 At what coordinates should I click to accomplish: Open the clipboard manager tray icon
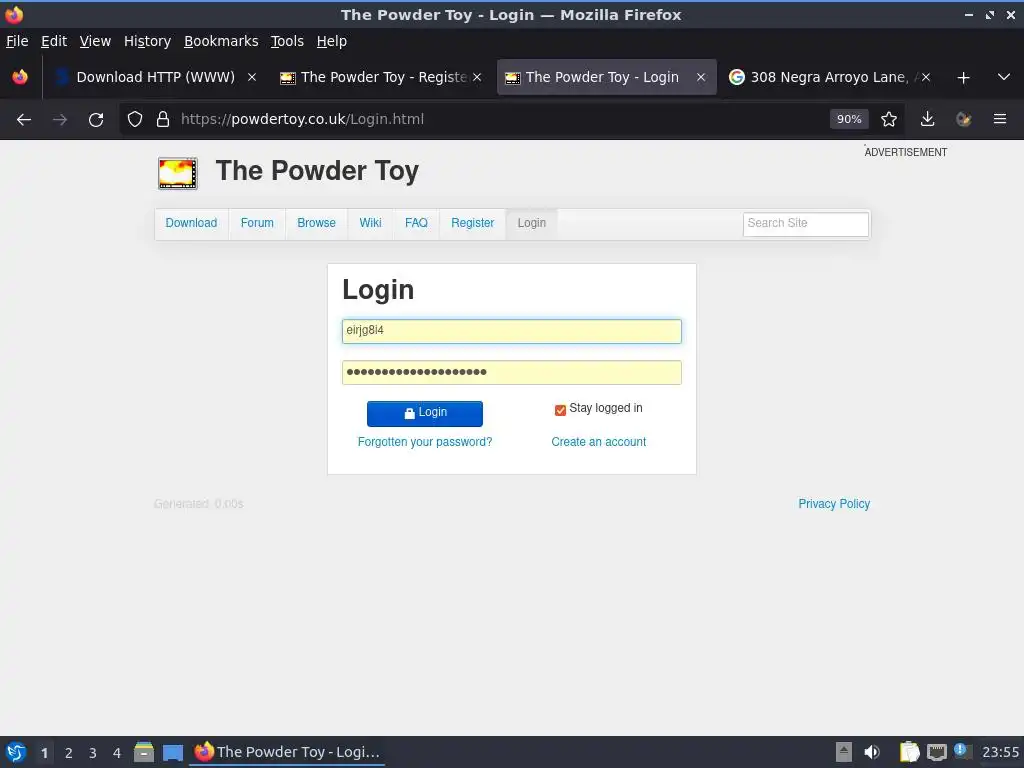tap(909, 752)
